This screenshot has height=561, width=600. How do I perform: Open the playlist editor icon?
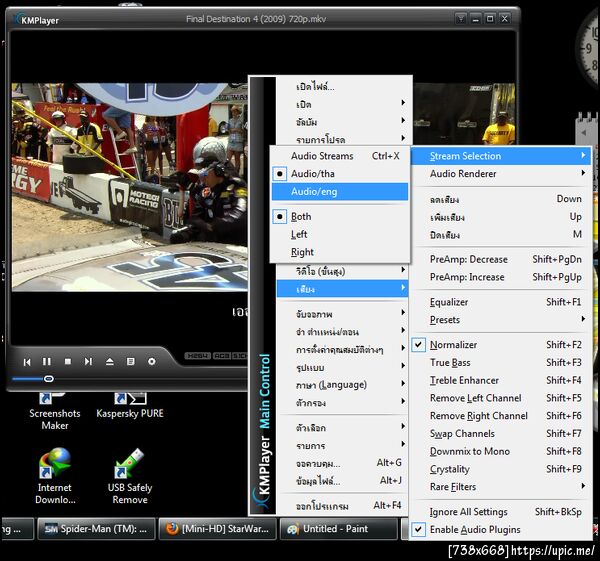pyautogui.click(x=130, y=362)
